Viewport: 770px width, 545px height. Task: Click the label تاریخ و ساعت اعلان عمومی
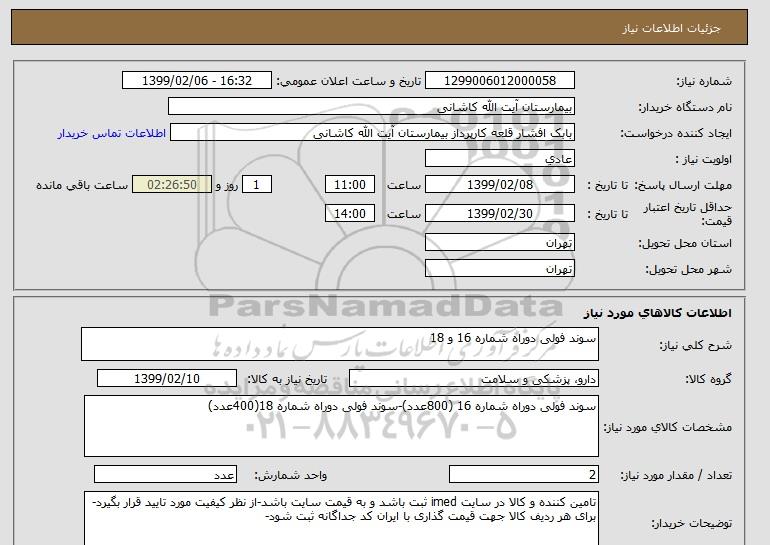point(349,81)
